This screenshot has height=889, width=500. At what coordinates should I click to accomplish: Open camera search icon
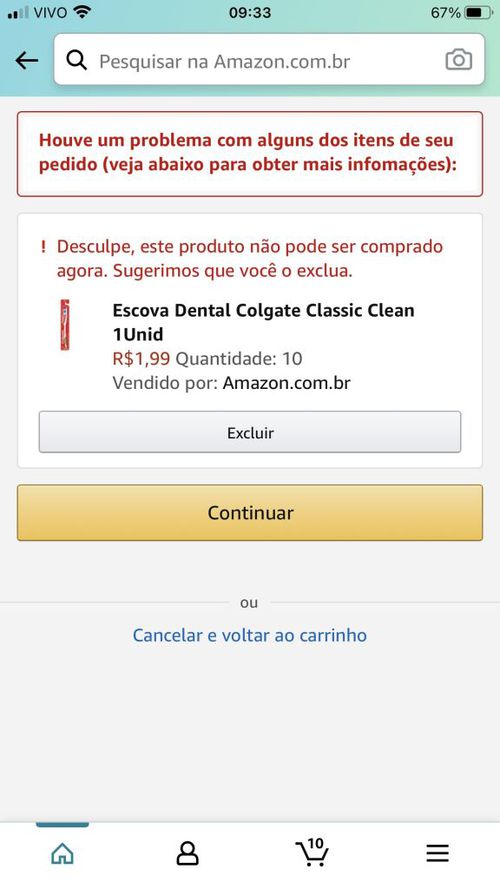point(459,60)
